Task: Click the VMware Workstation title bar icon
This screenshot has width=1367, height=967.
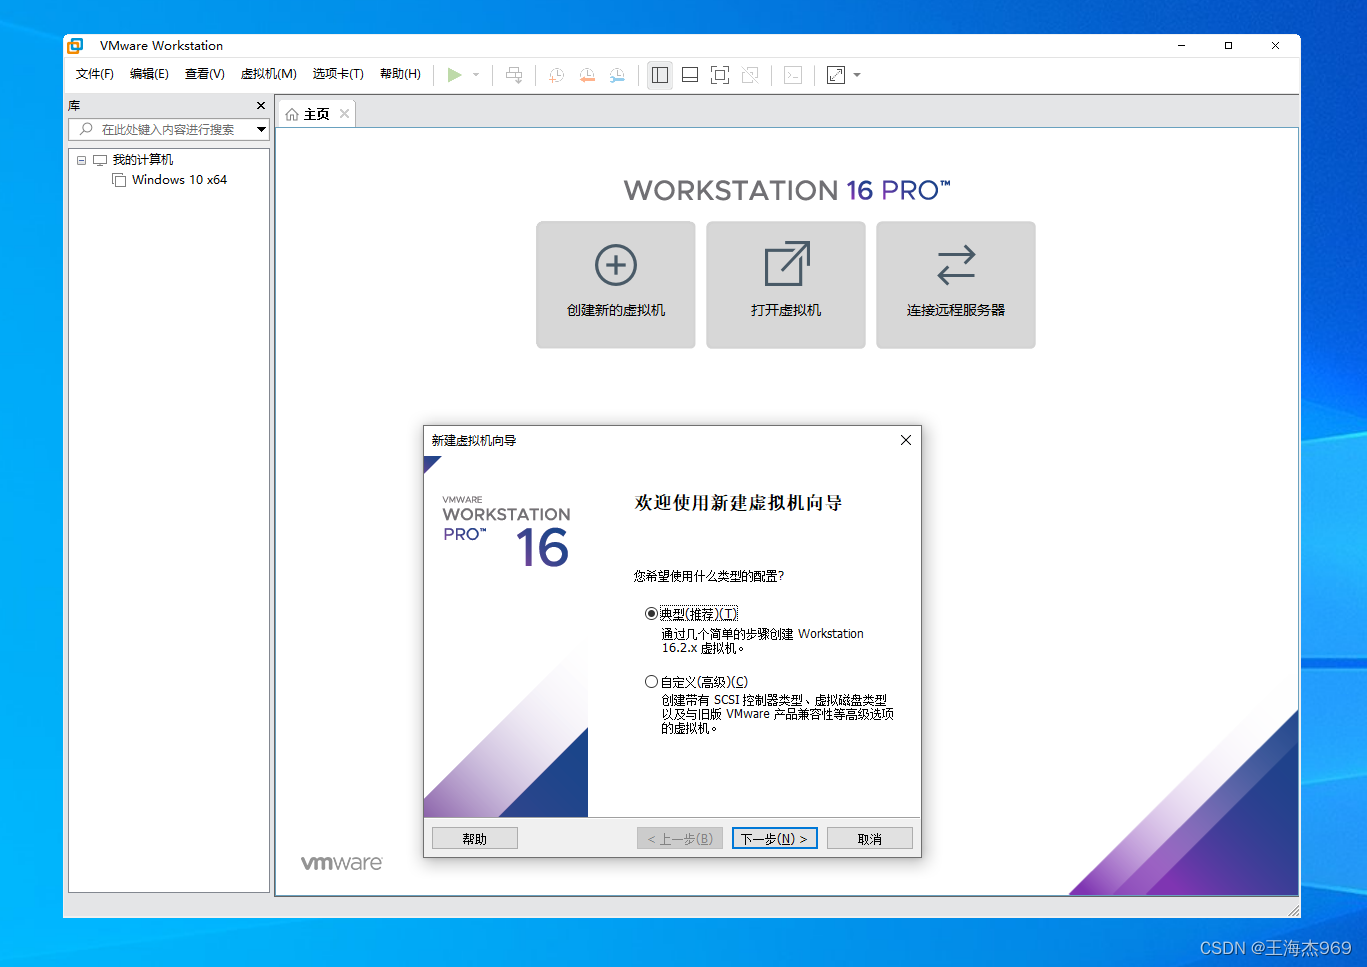Action: 75,46
